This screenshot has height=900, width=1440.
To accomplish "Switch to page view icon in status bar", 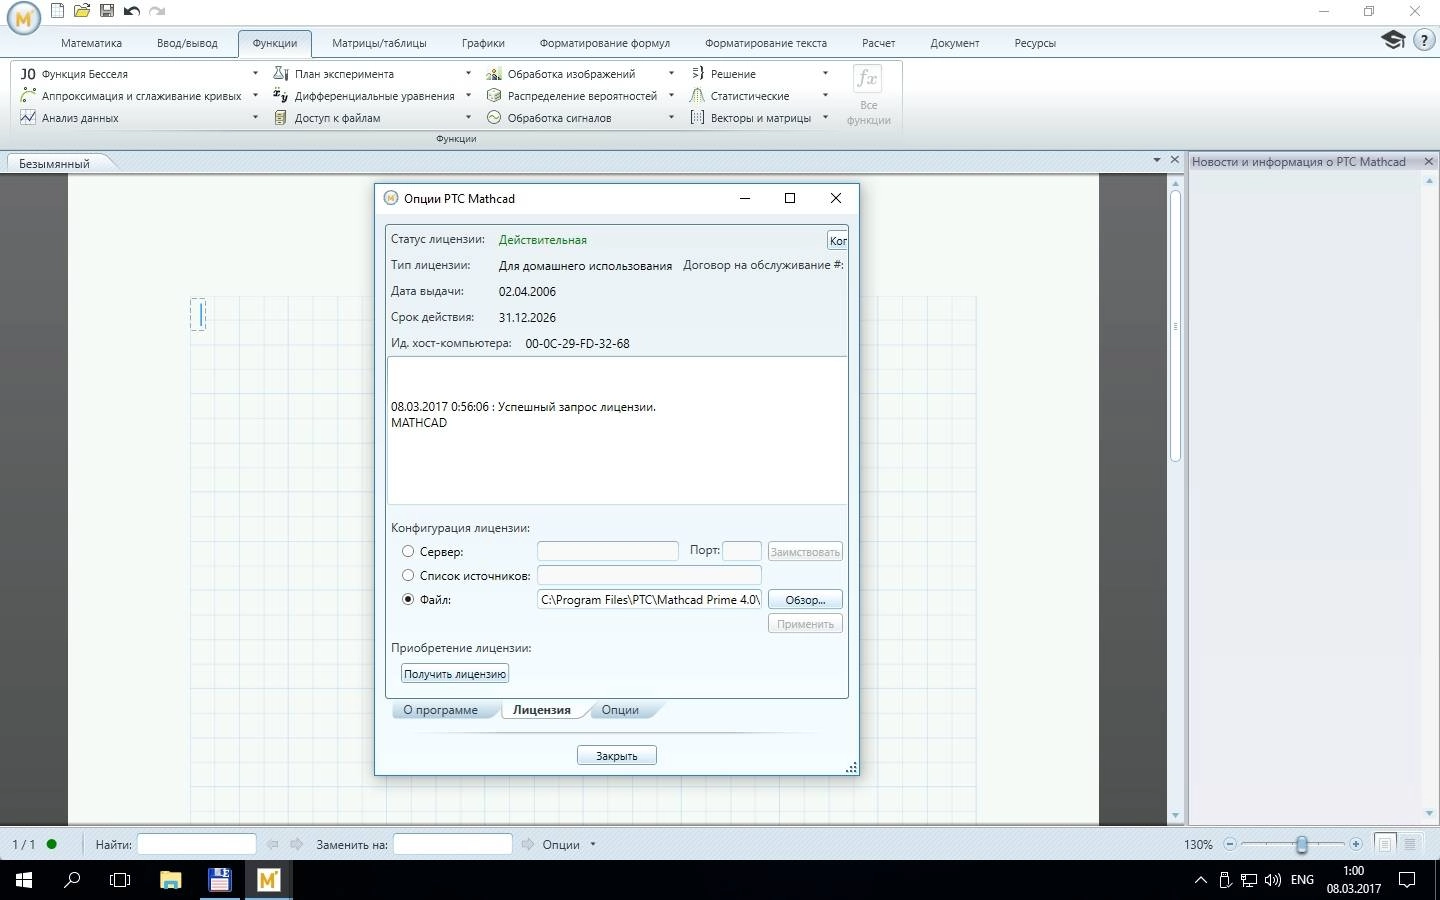I will coord(1385,844).
